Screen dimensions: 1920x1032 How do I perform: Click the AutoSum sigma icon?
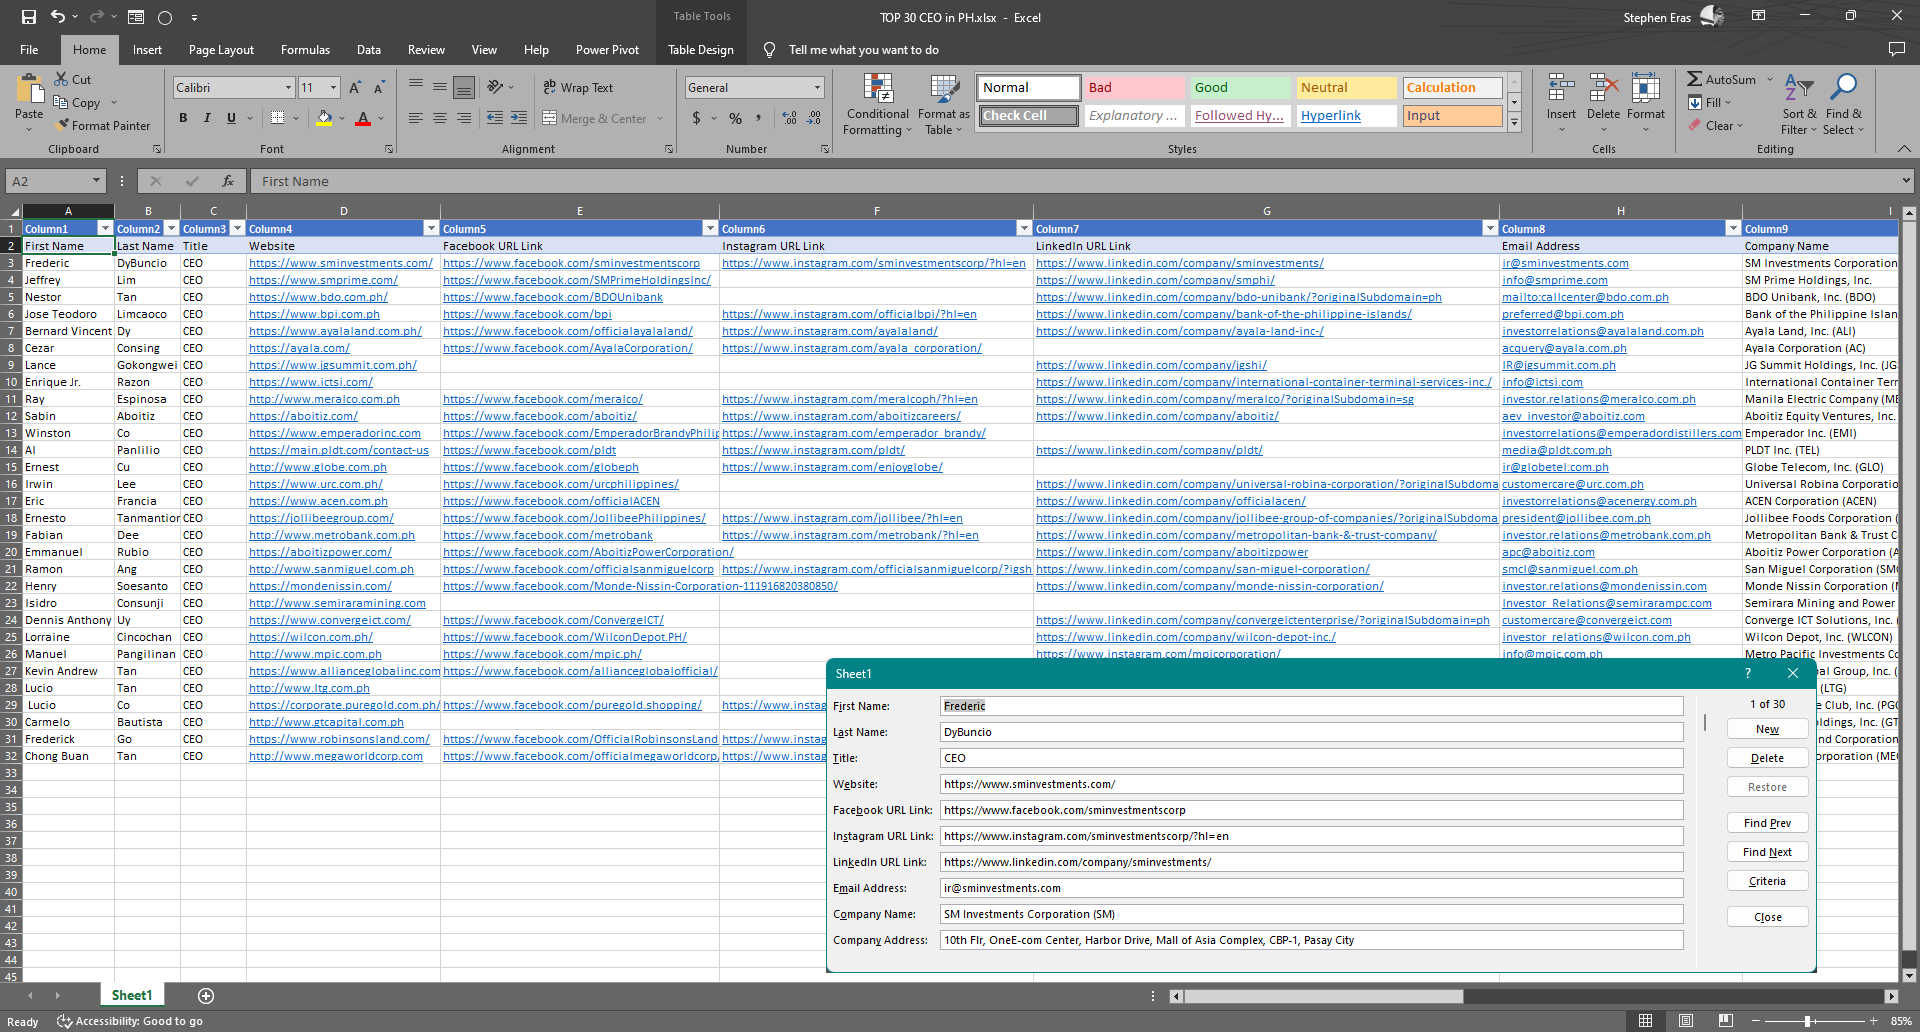tap(1695, 79)
